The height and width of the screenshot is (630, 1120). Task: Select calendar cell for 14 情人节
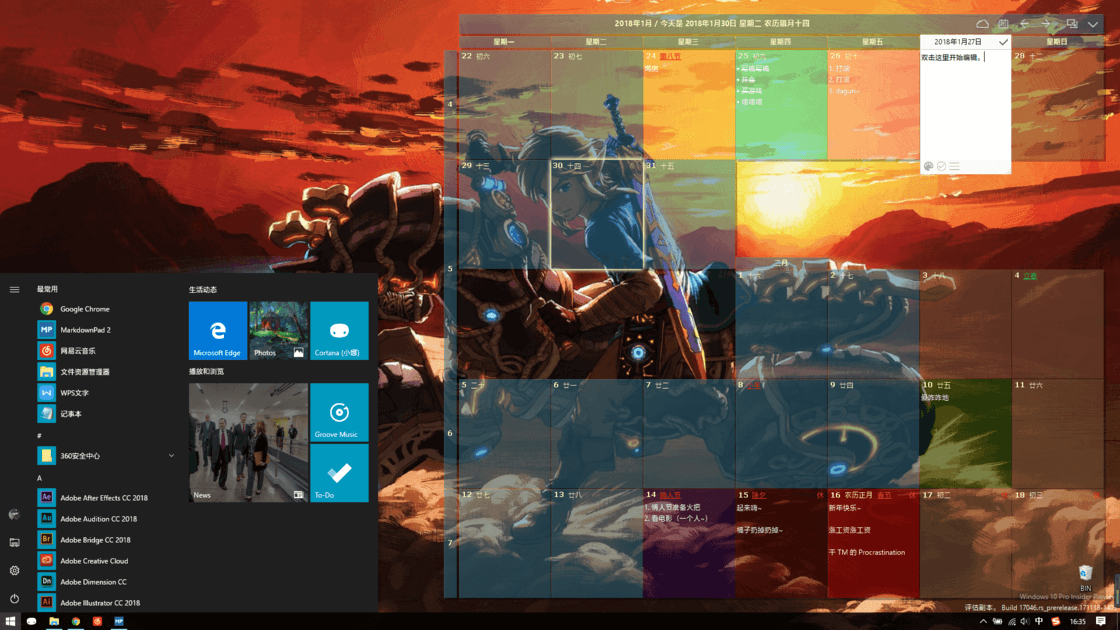tap(689, 543)
